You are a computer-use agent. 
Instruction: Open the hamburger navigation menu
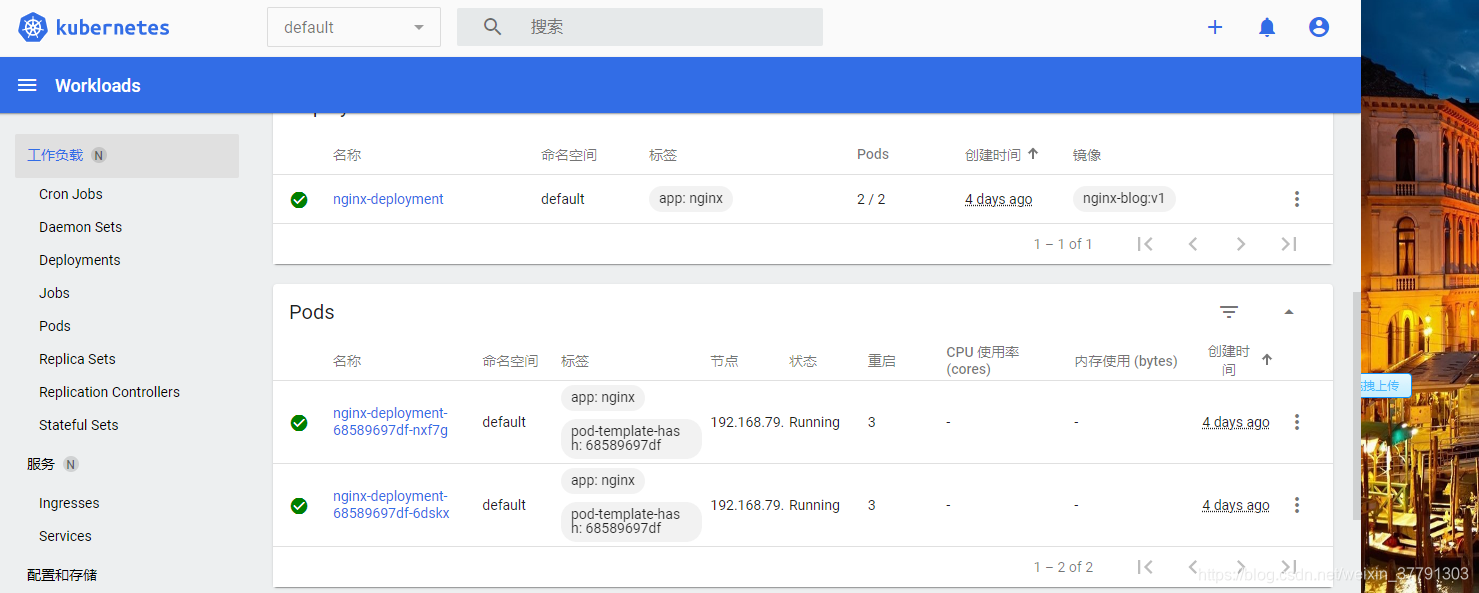click(x=27, y=86)
